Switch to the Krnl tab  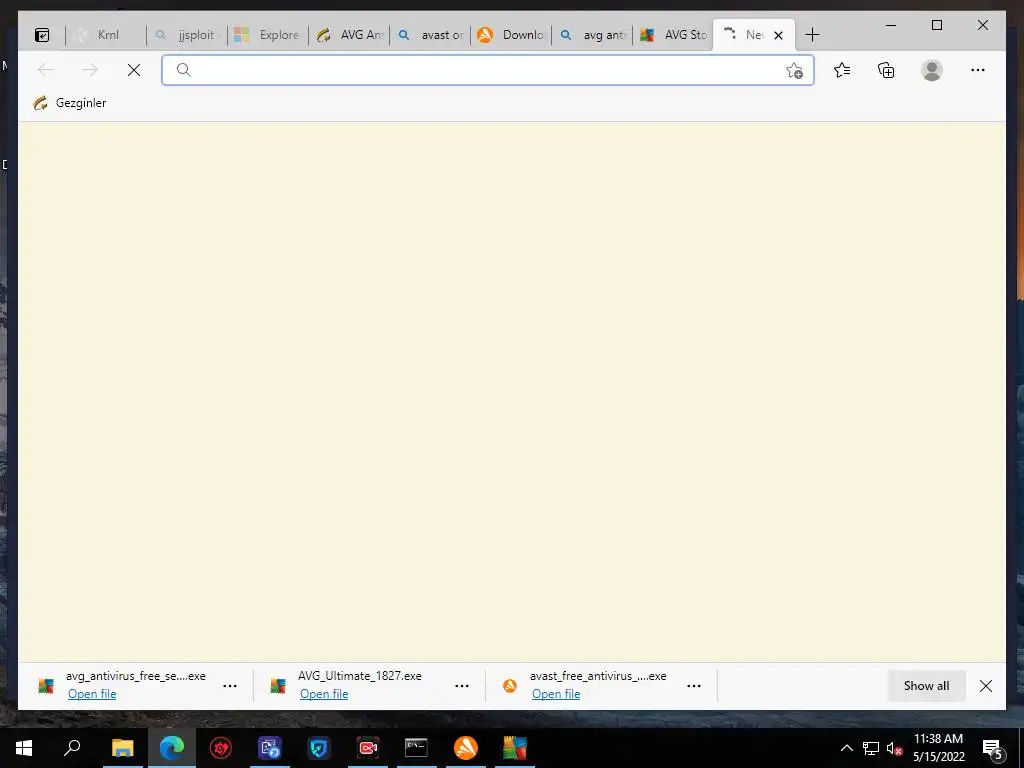(106, 35)
